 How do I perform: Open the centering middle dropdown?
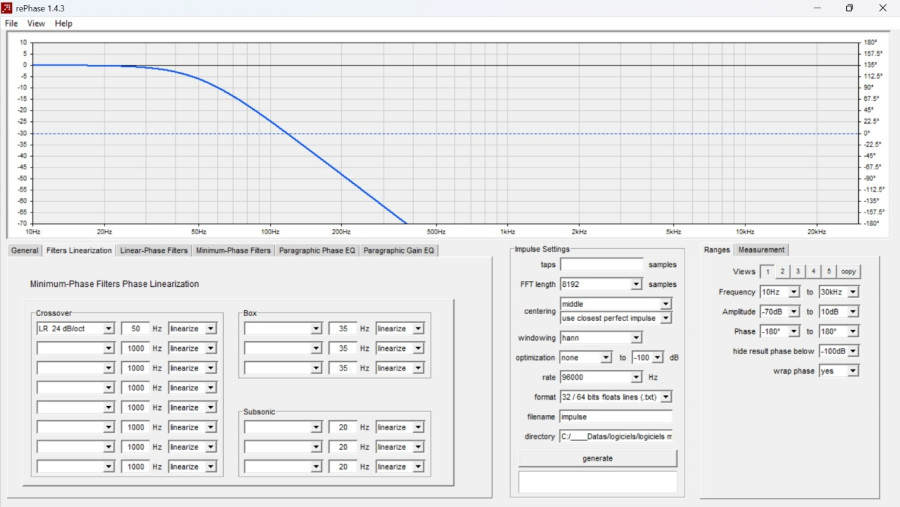615,304
